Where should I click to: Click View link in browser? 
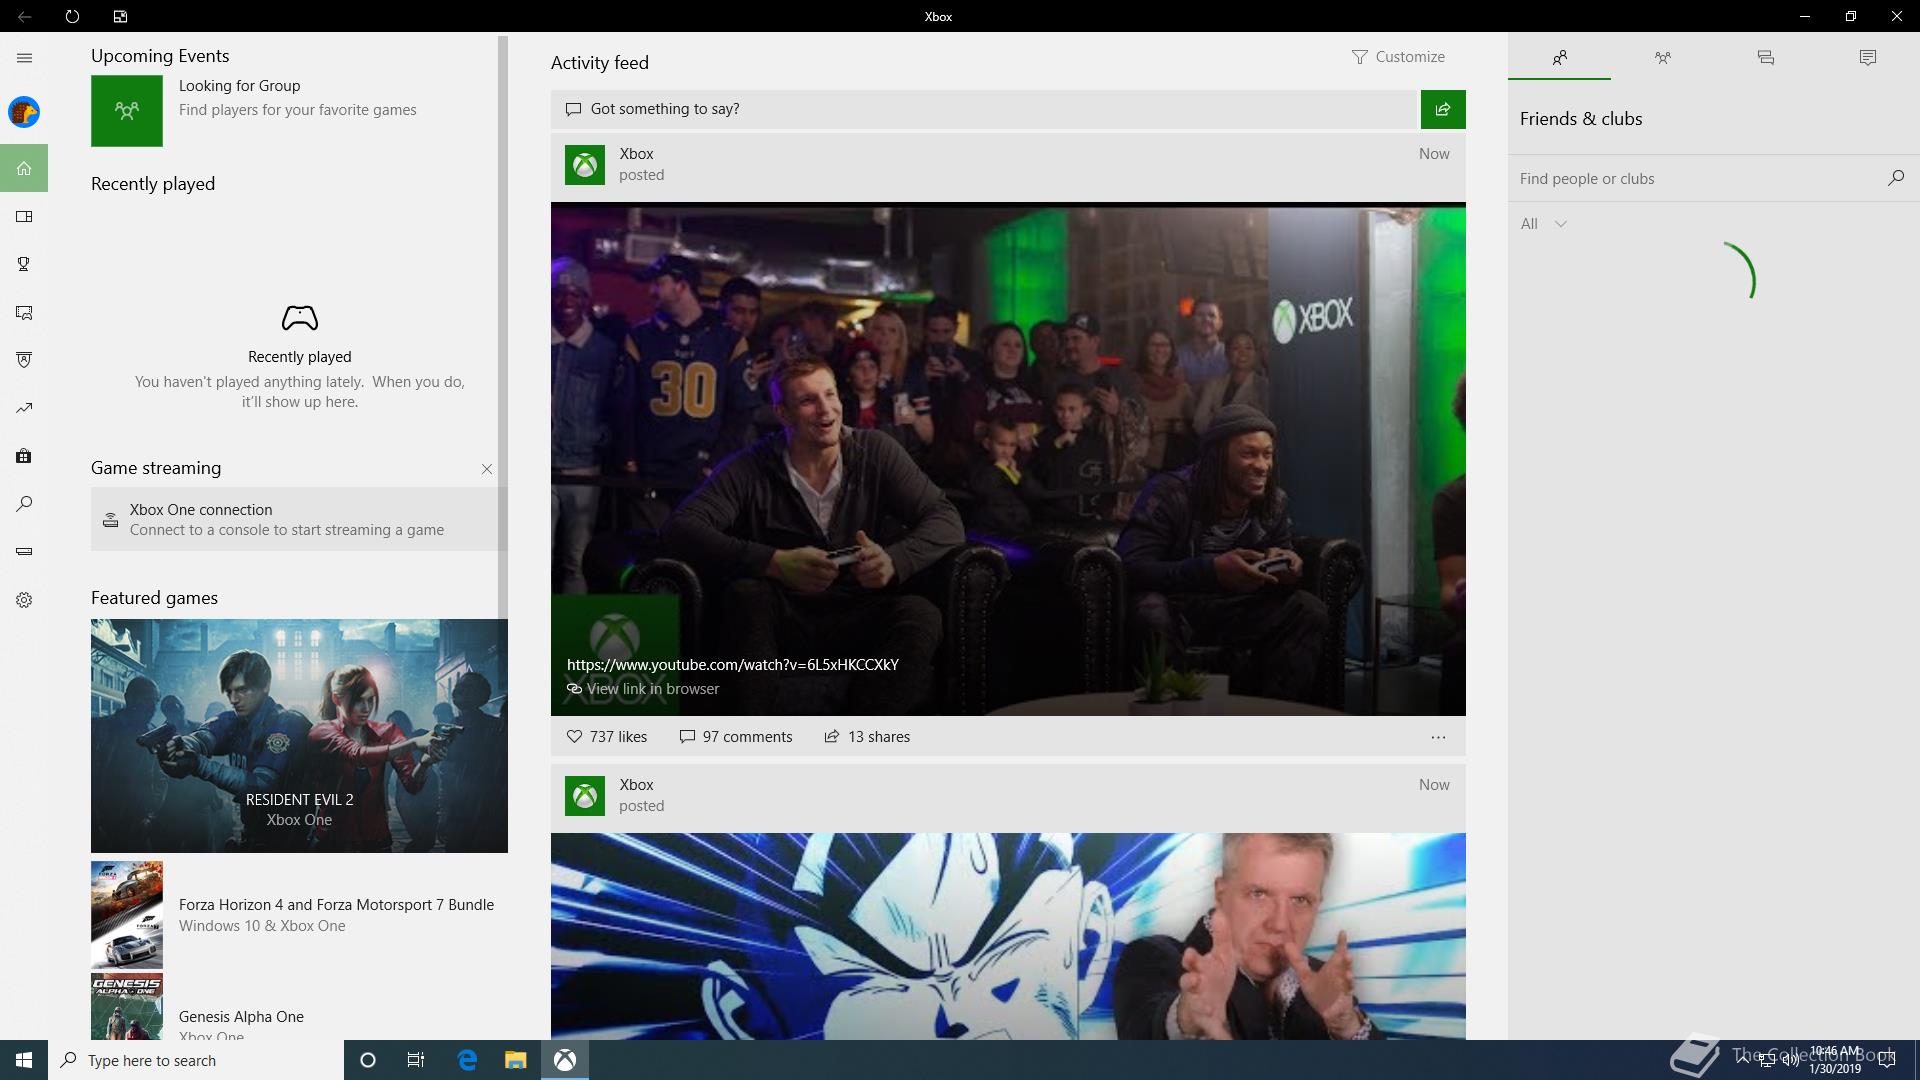pos(643,689)
